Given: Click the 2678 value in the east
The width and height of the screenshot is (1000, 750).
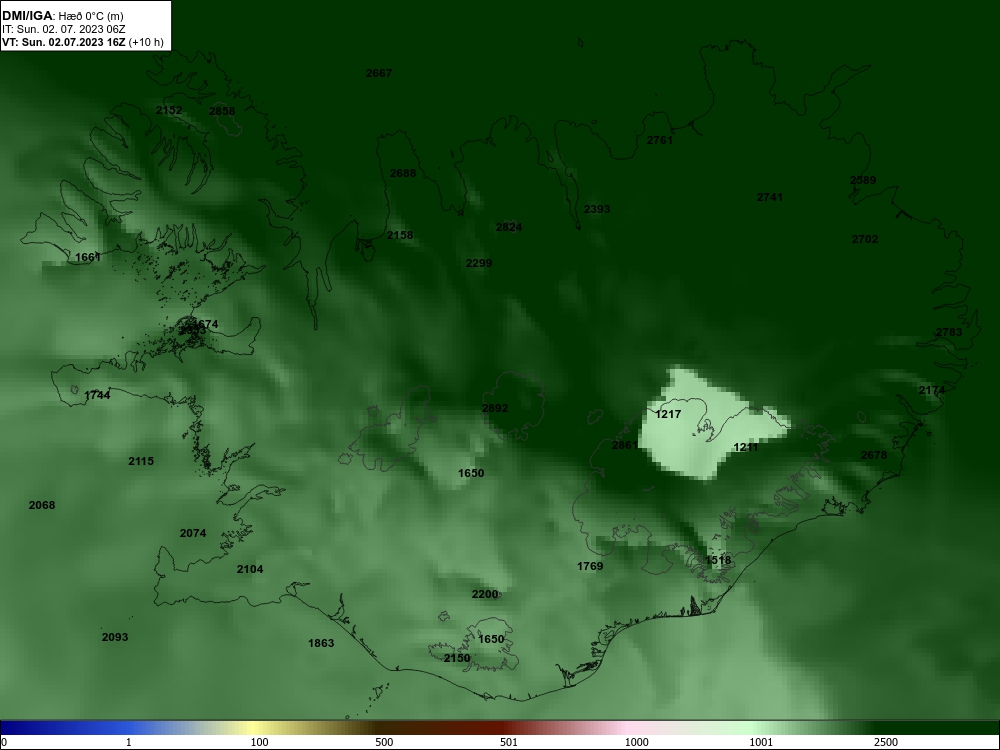Looking at the screenshot, I should (x=874, y=455).
